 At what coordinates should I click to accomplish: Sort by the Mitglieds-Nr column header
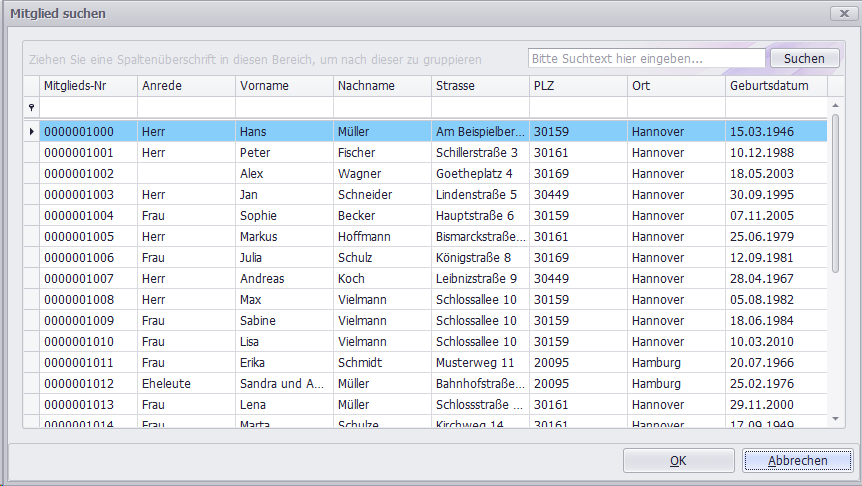(87, 86)
